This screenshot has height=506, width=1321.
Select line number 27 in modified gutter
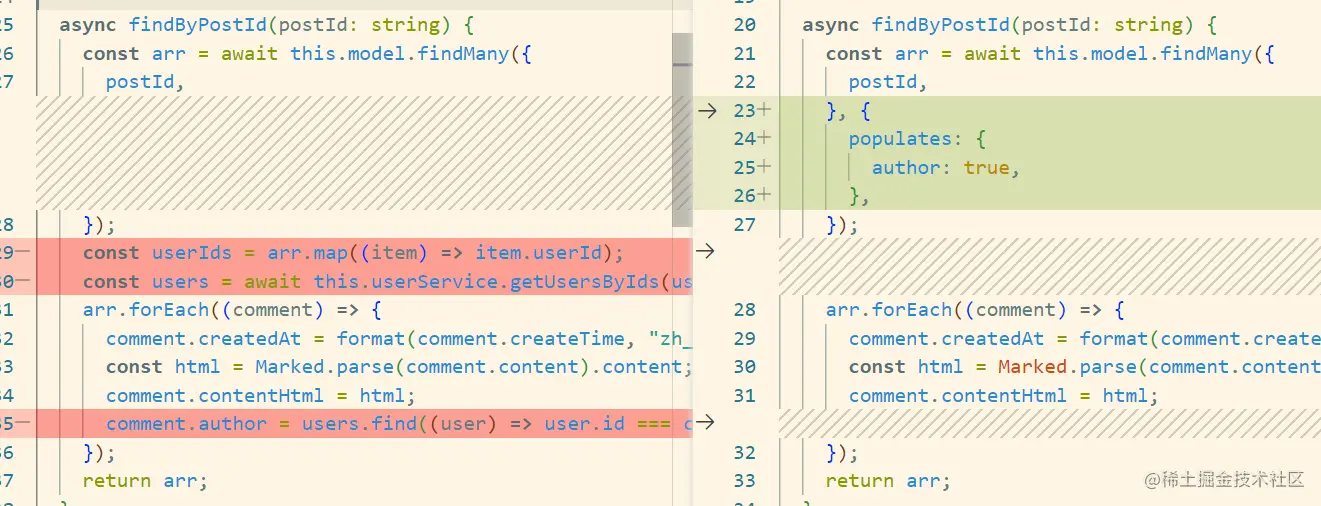[x=745, y=225]
